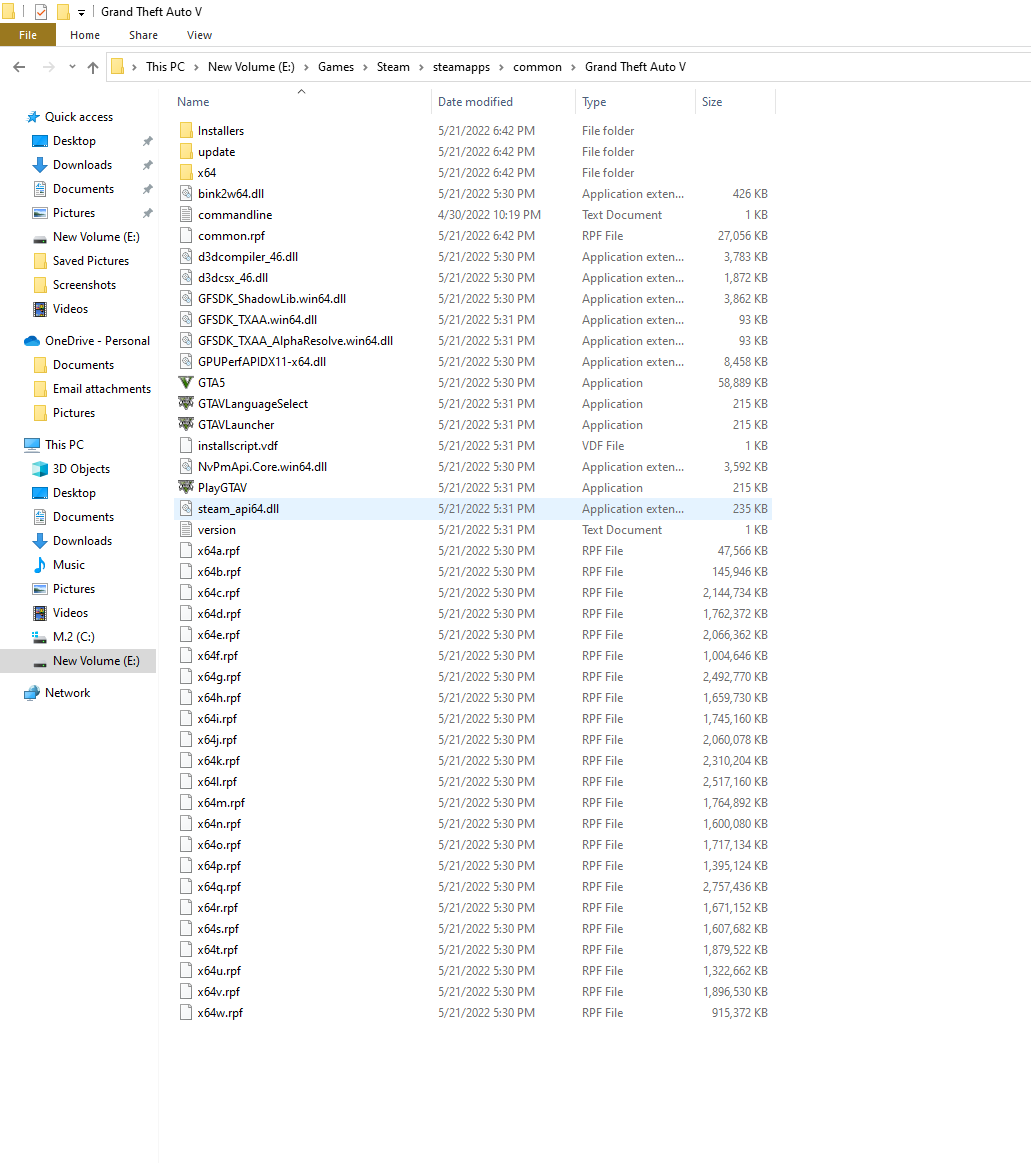Click the Back arrow navigation button
The width and height of the screenshot is (1031, 1163).
coord(19,67)
